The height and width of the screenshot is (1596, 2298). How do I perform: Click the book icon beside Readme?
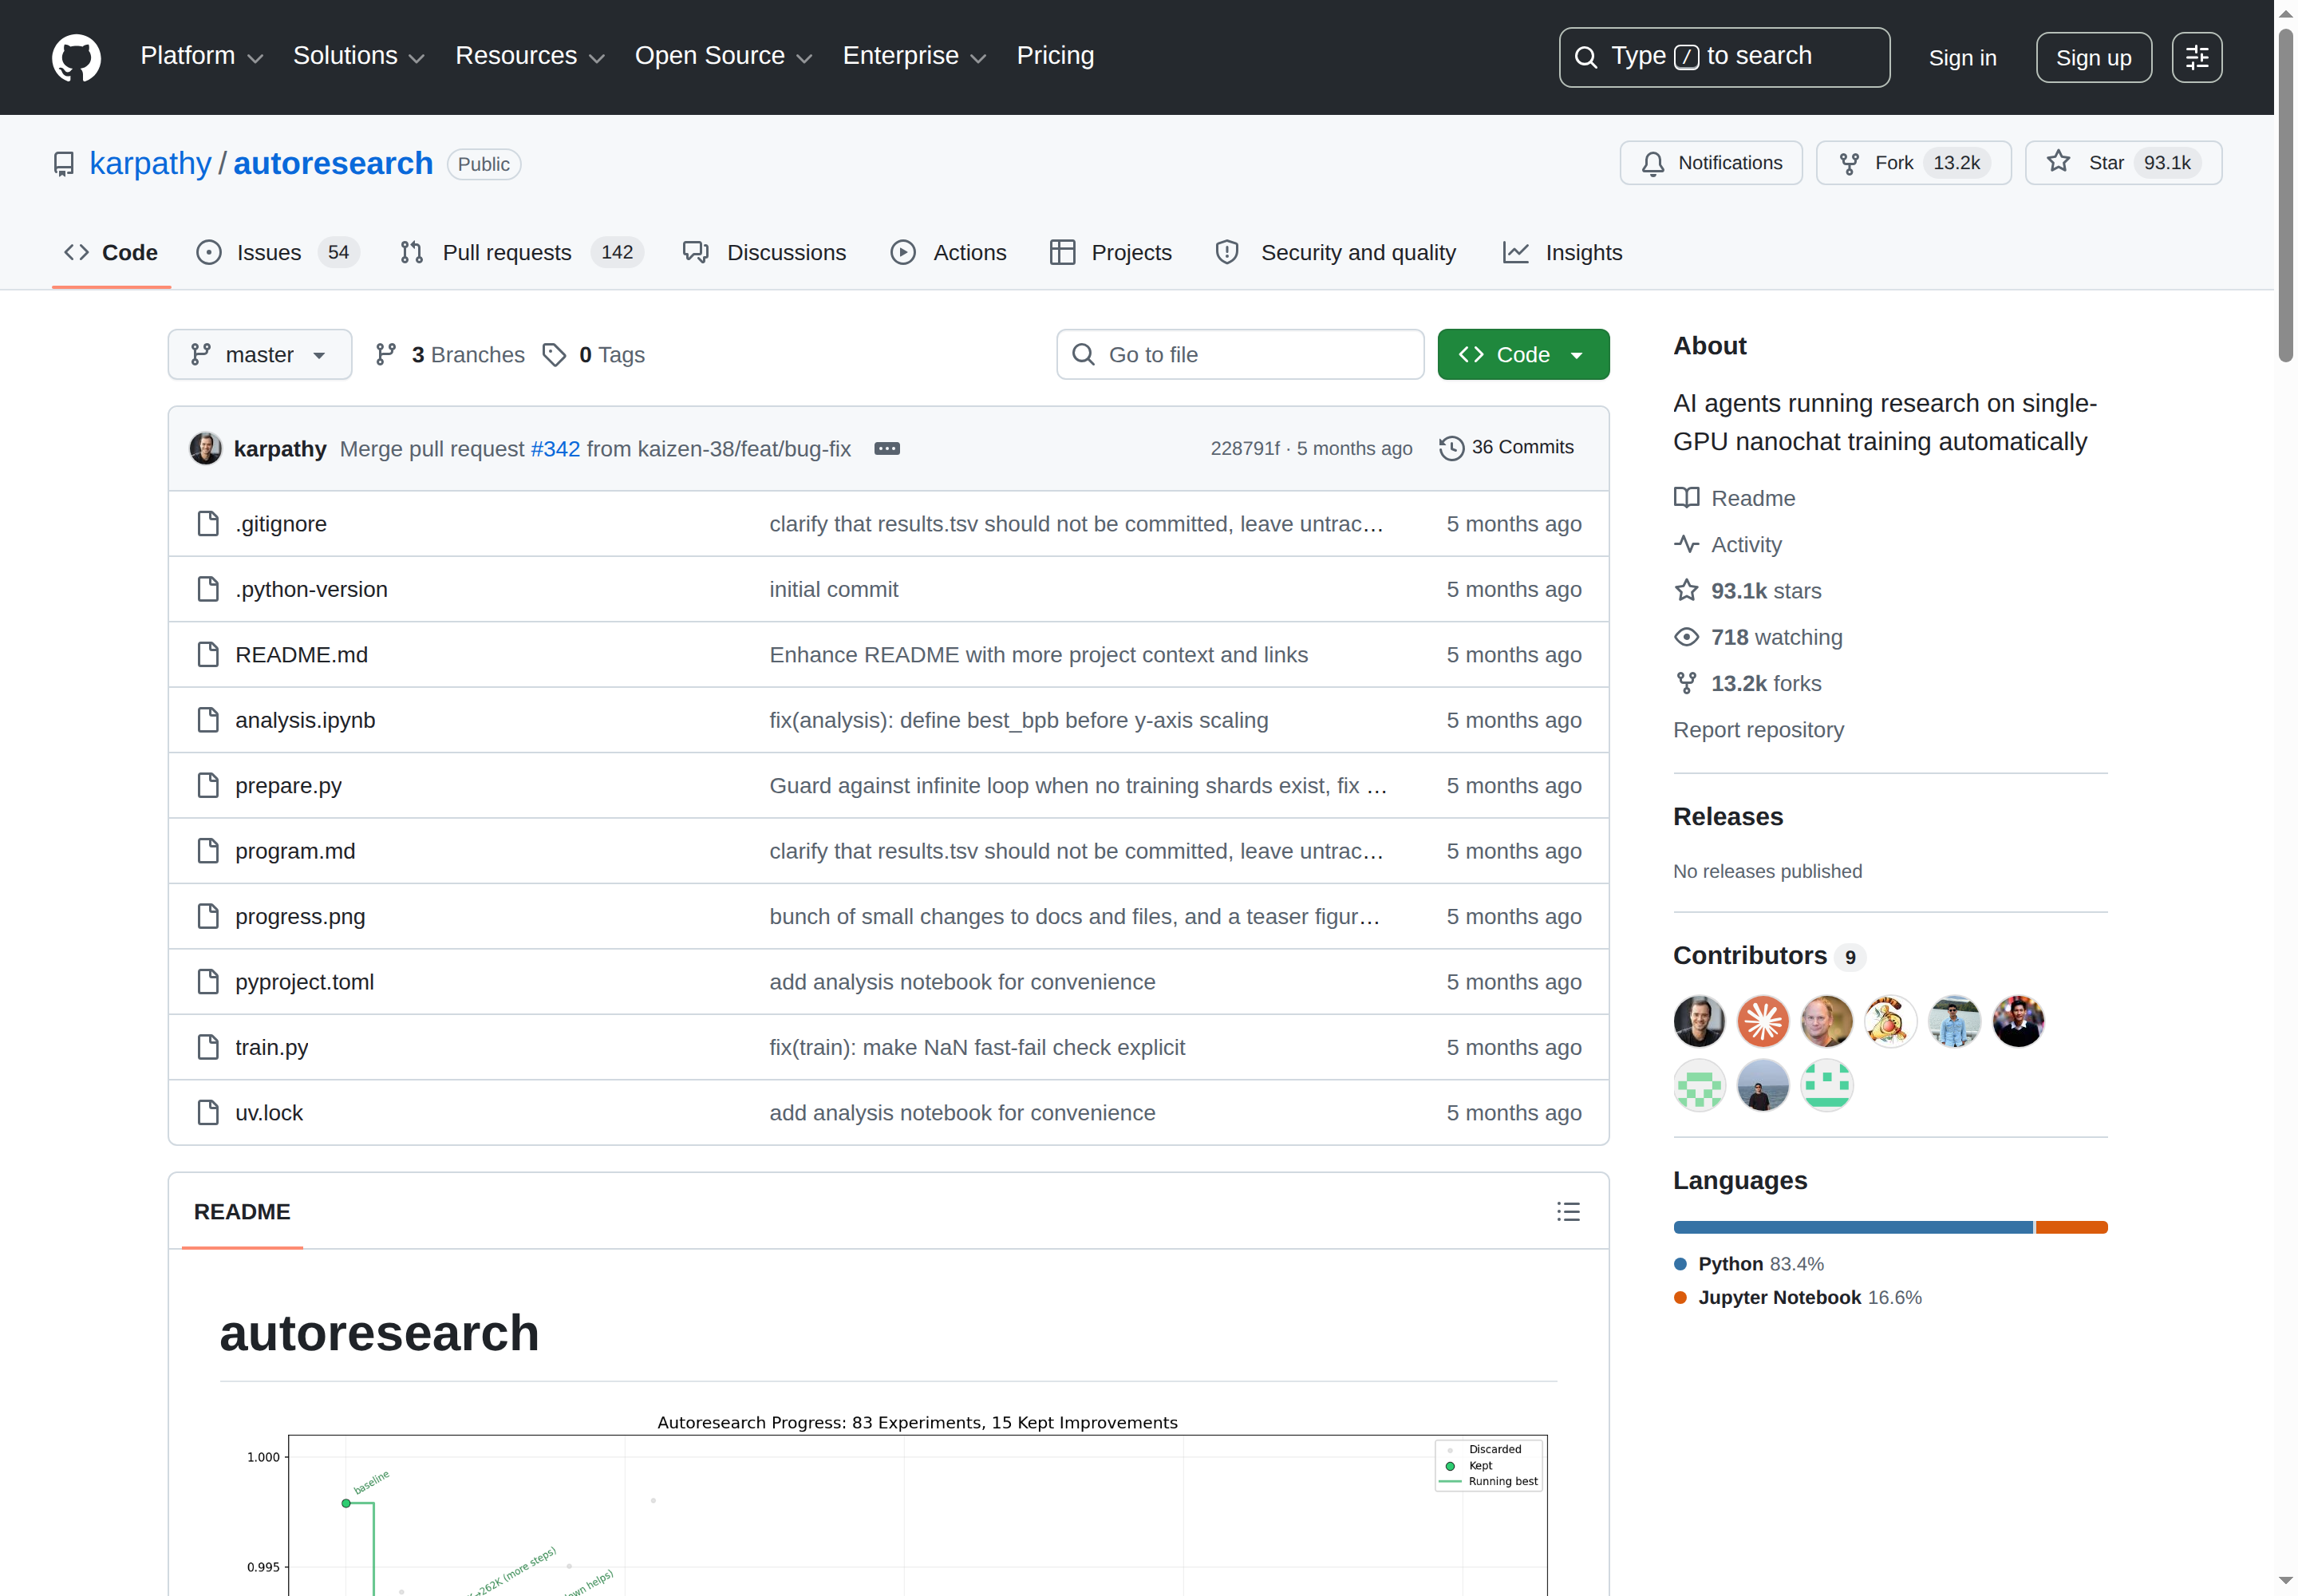1687,498
